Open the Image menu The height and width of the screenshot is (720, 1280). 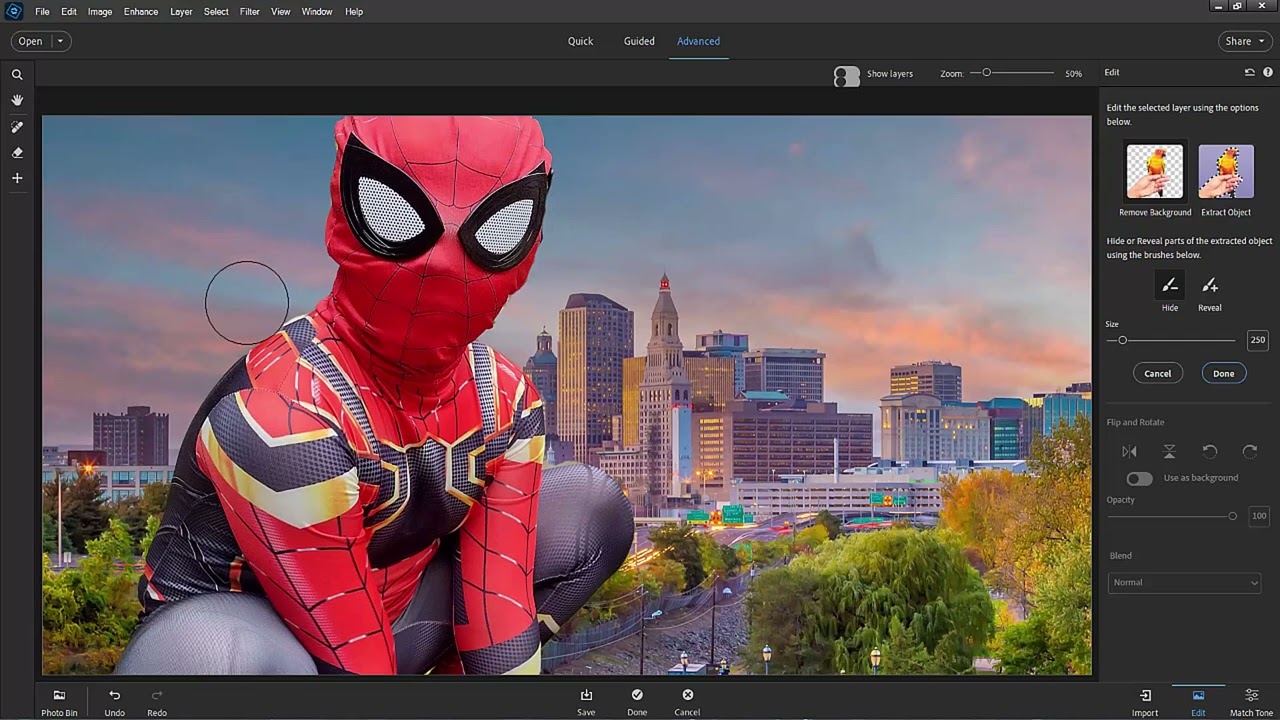point(100,12)
